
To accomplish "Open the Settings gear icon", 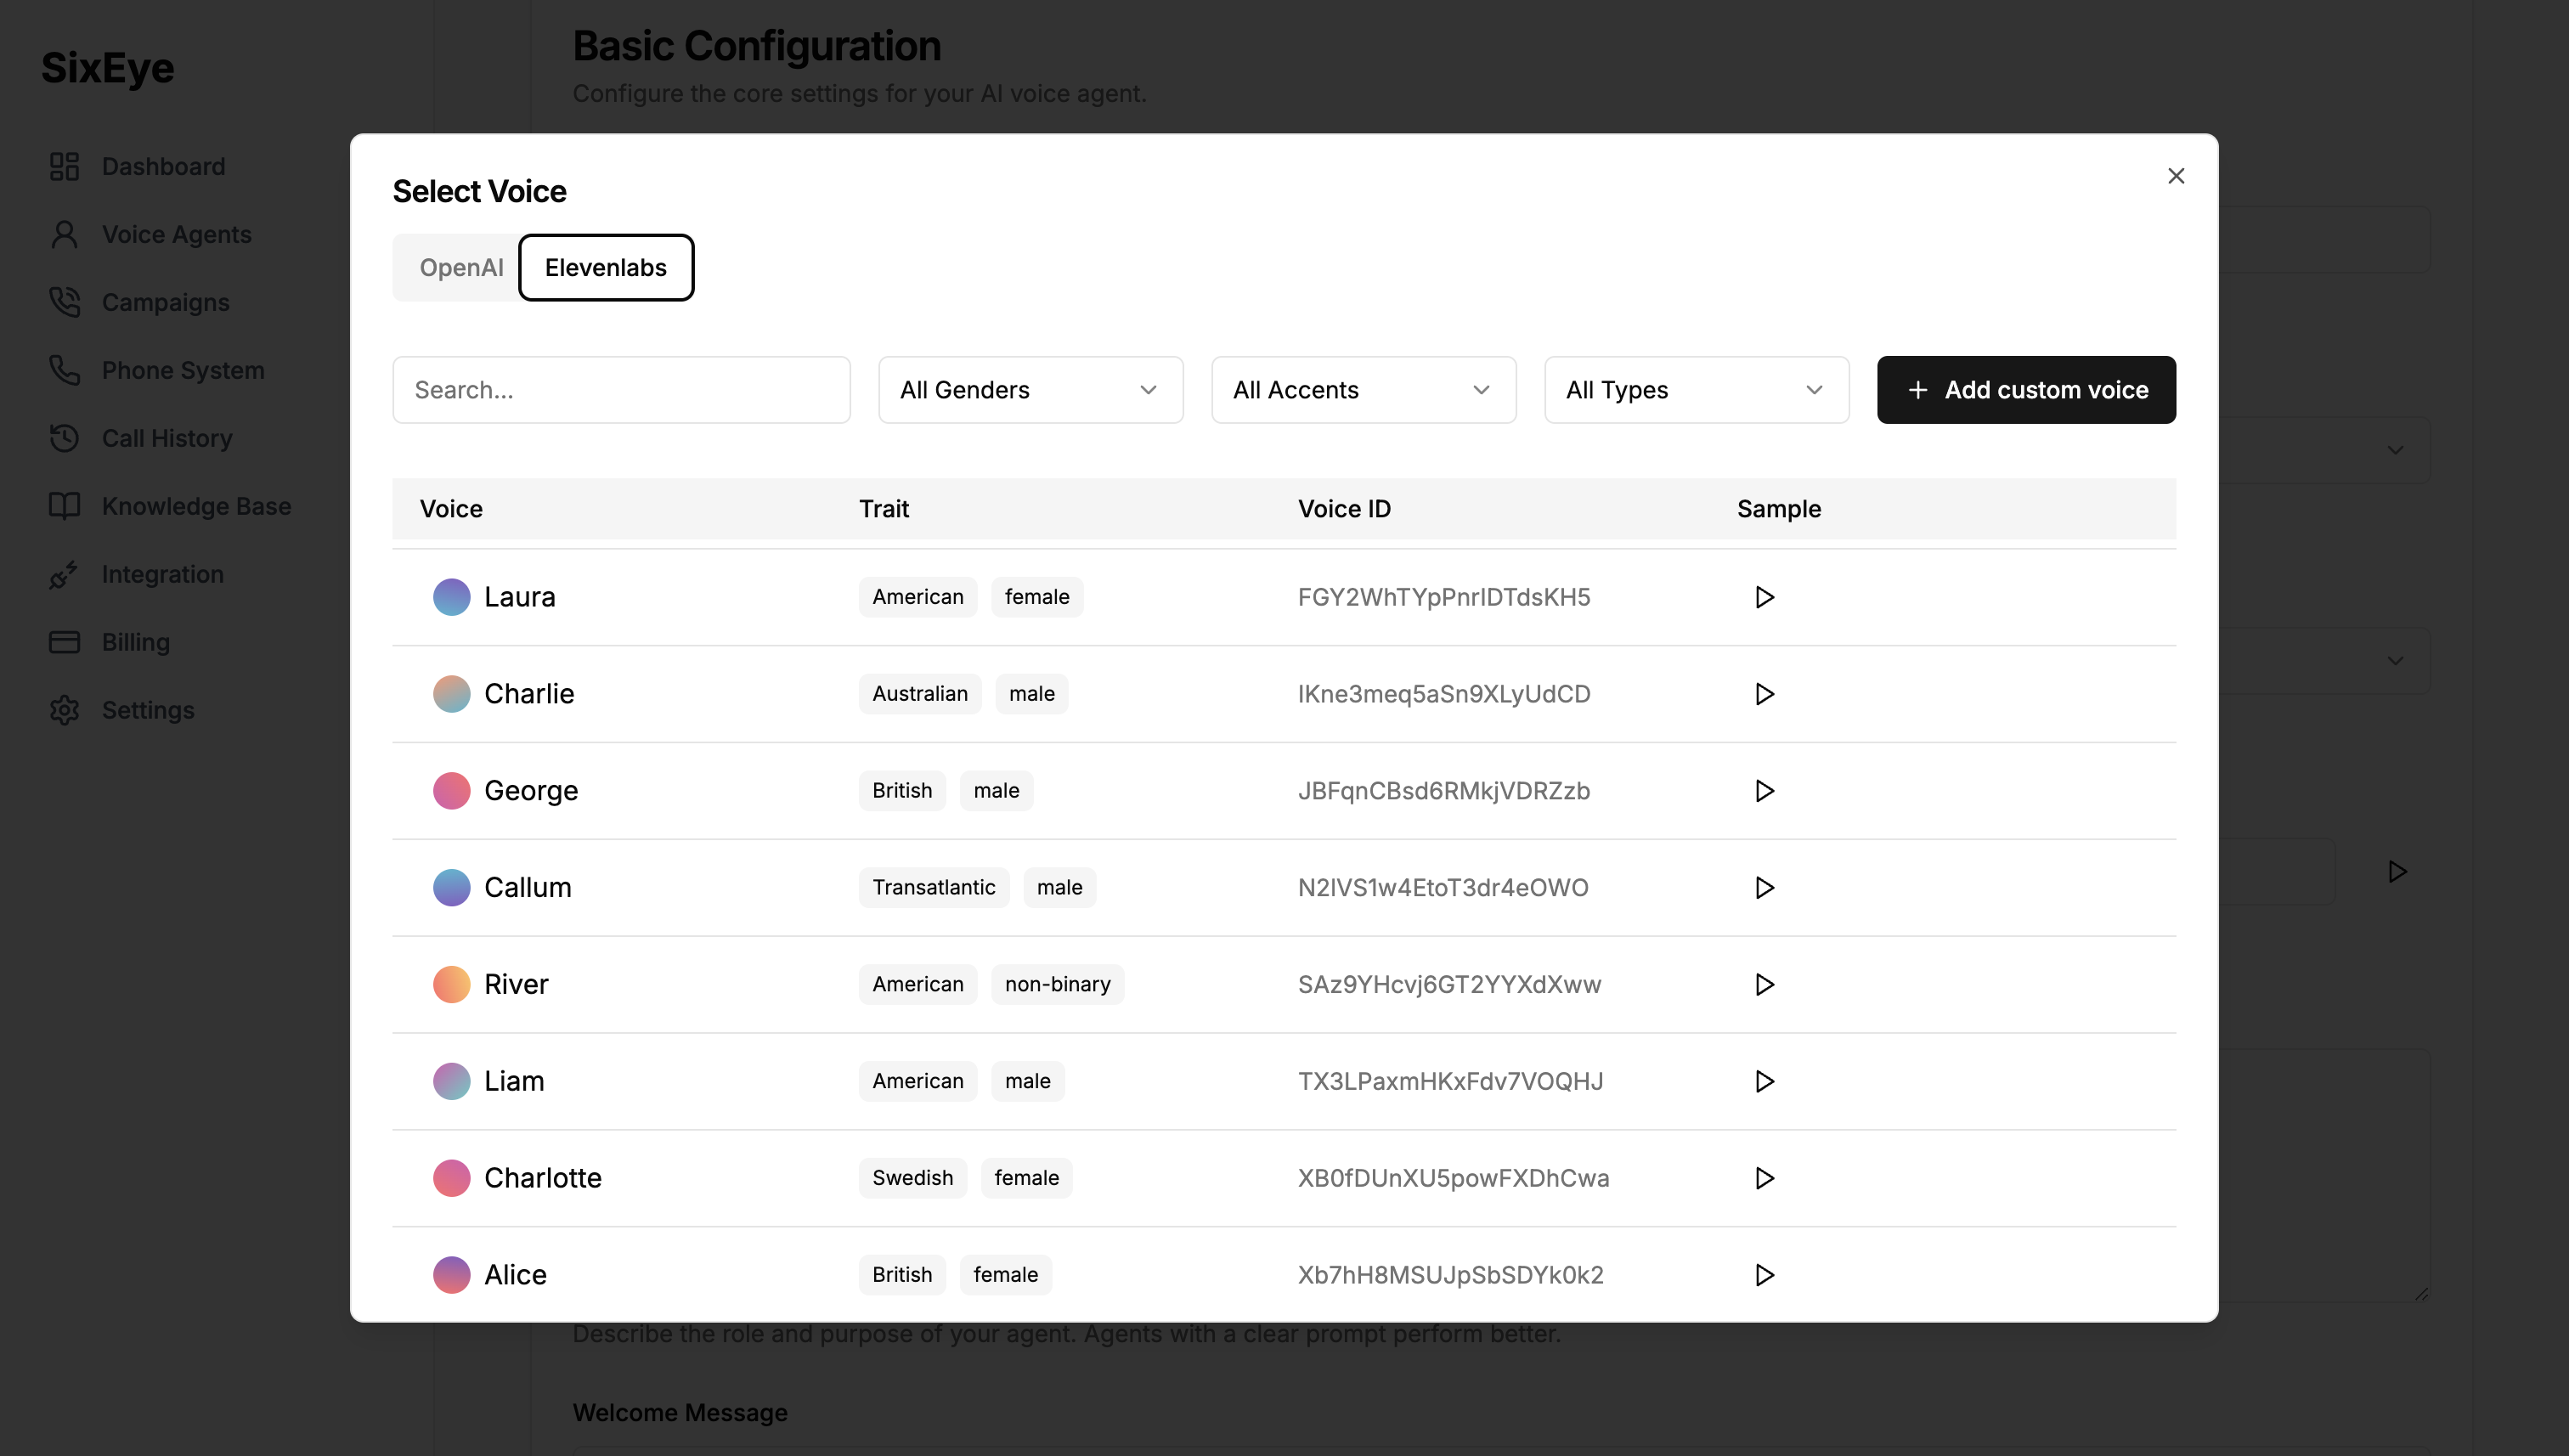I will (x=64, y=710).
